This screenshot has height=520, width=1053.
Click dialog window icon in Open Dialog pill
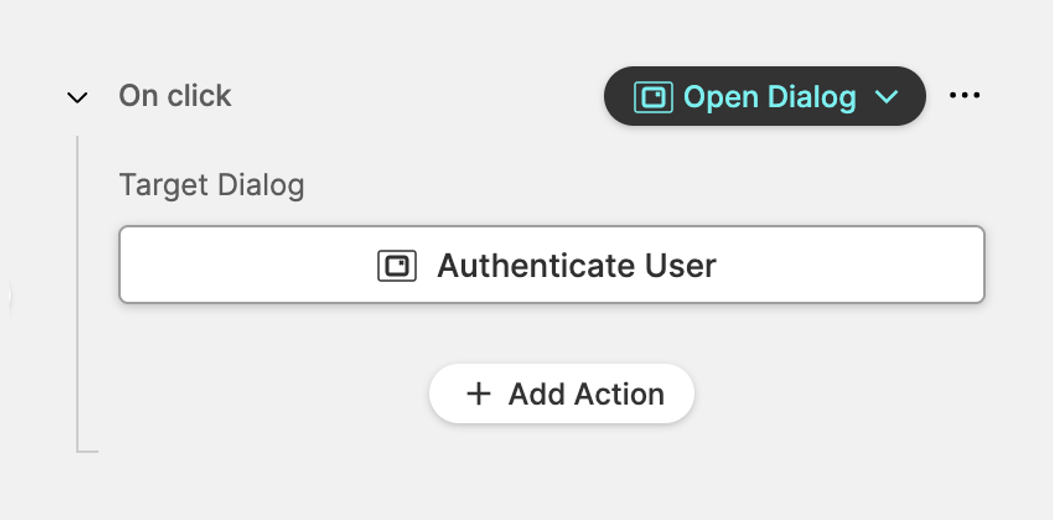tap(653, 97)
